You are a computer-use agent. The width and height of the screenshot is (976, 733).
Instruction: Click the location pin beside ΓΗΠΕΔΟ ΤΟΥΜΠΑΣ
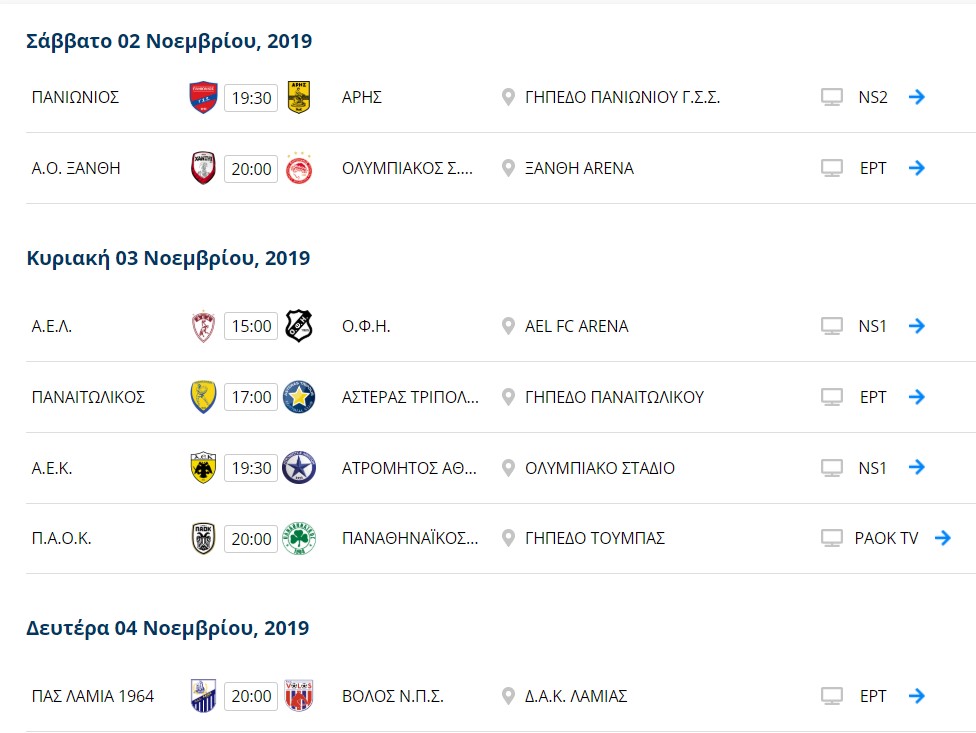508,538
